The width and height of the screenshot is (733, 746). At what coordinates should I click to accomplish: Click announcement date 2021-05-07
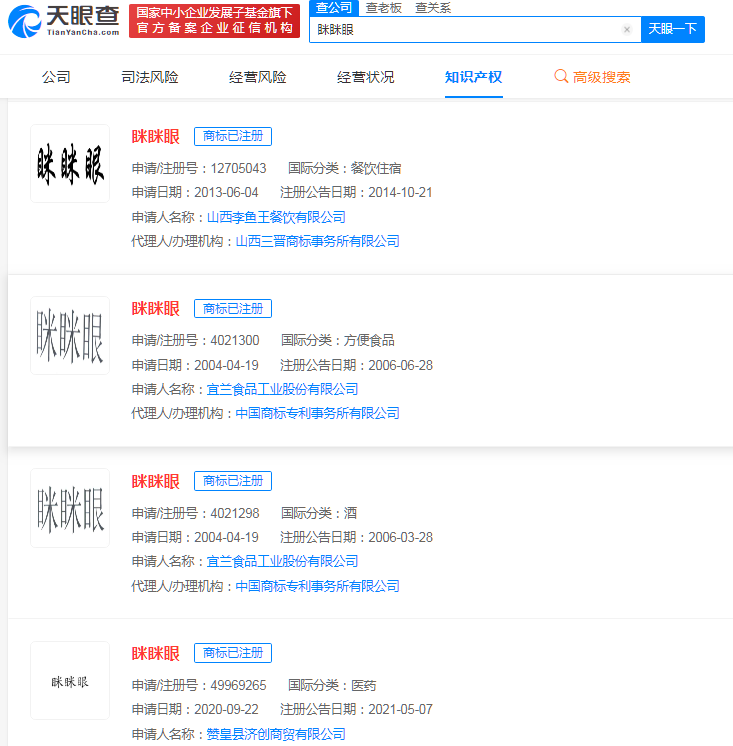[401, 709]
